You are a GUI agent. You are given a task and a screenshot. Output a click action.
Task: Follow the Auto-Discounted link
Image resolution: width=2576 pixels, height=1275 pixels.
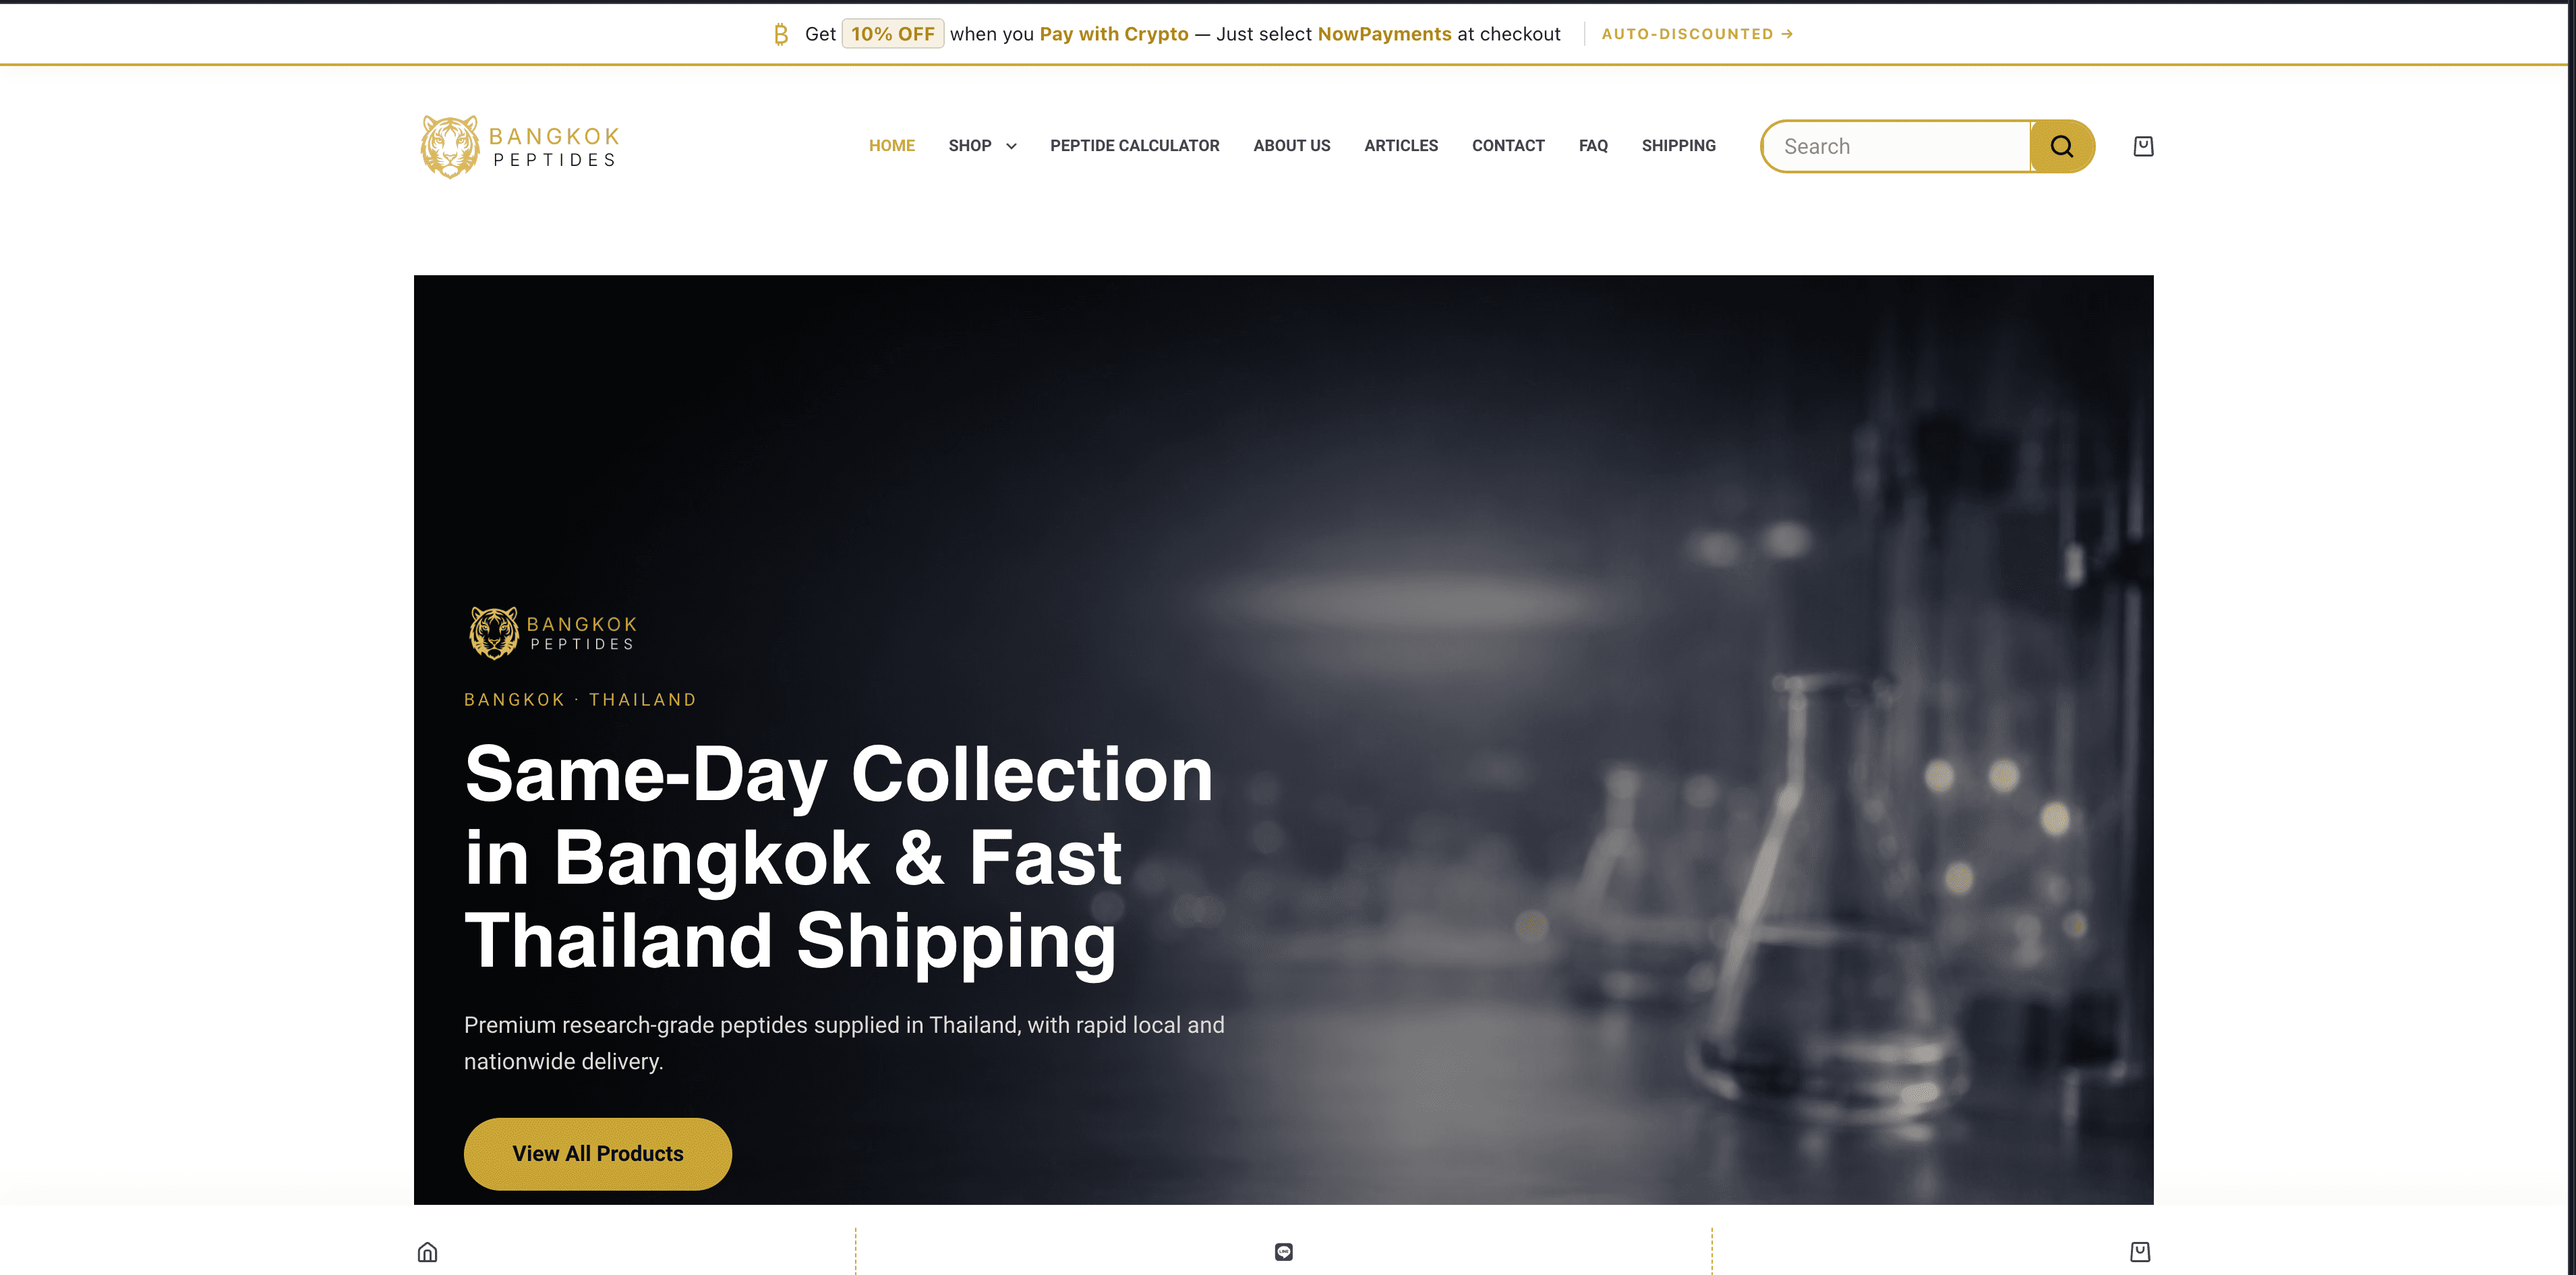(1696, 34)
